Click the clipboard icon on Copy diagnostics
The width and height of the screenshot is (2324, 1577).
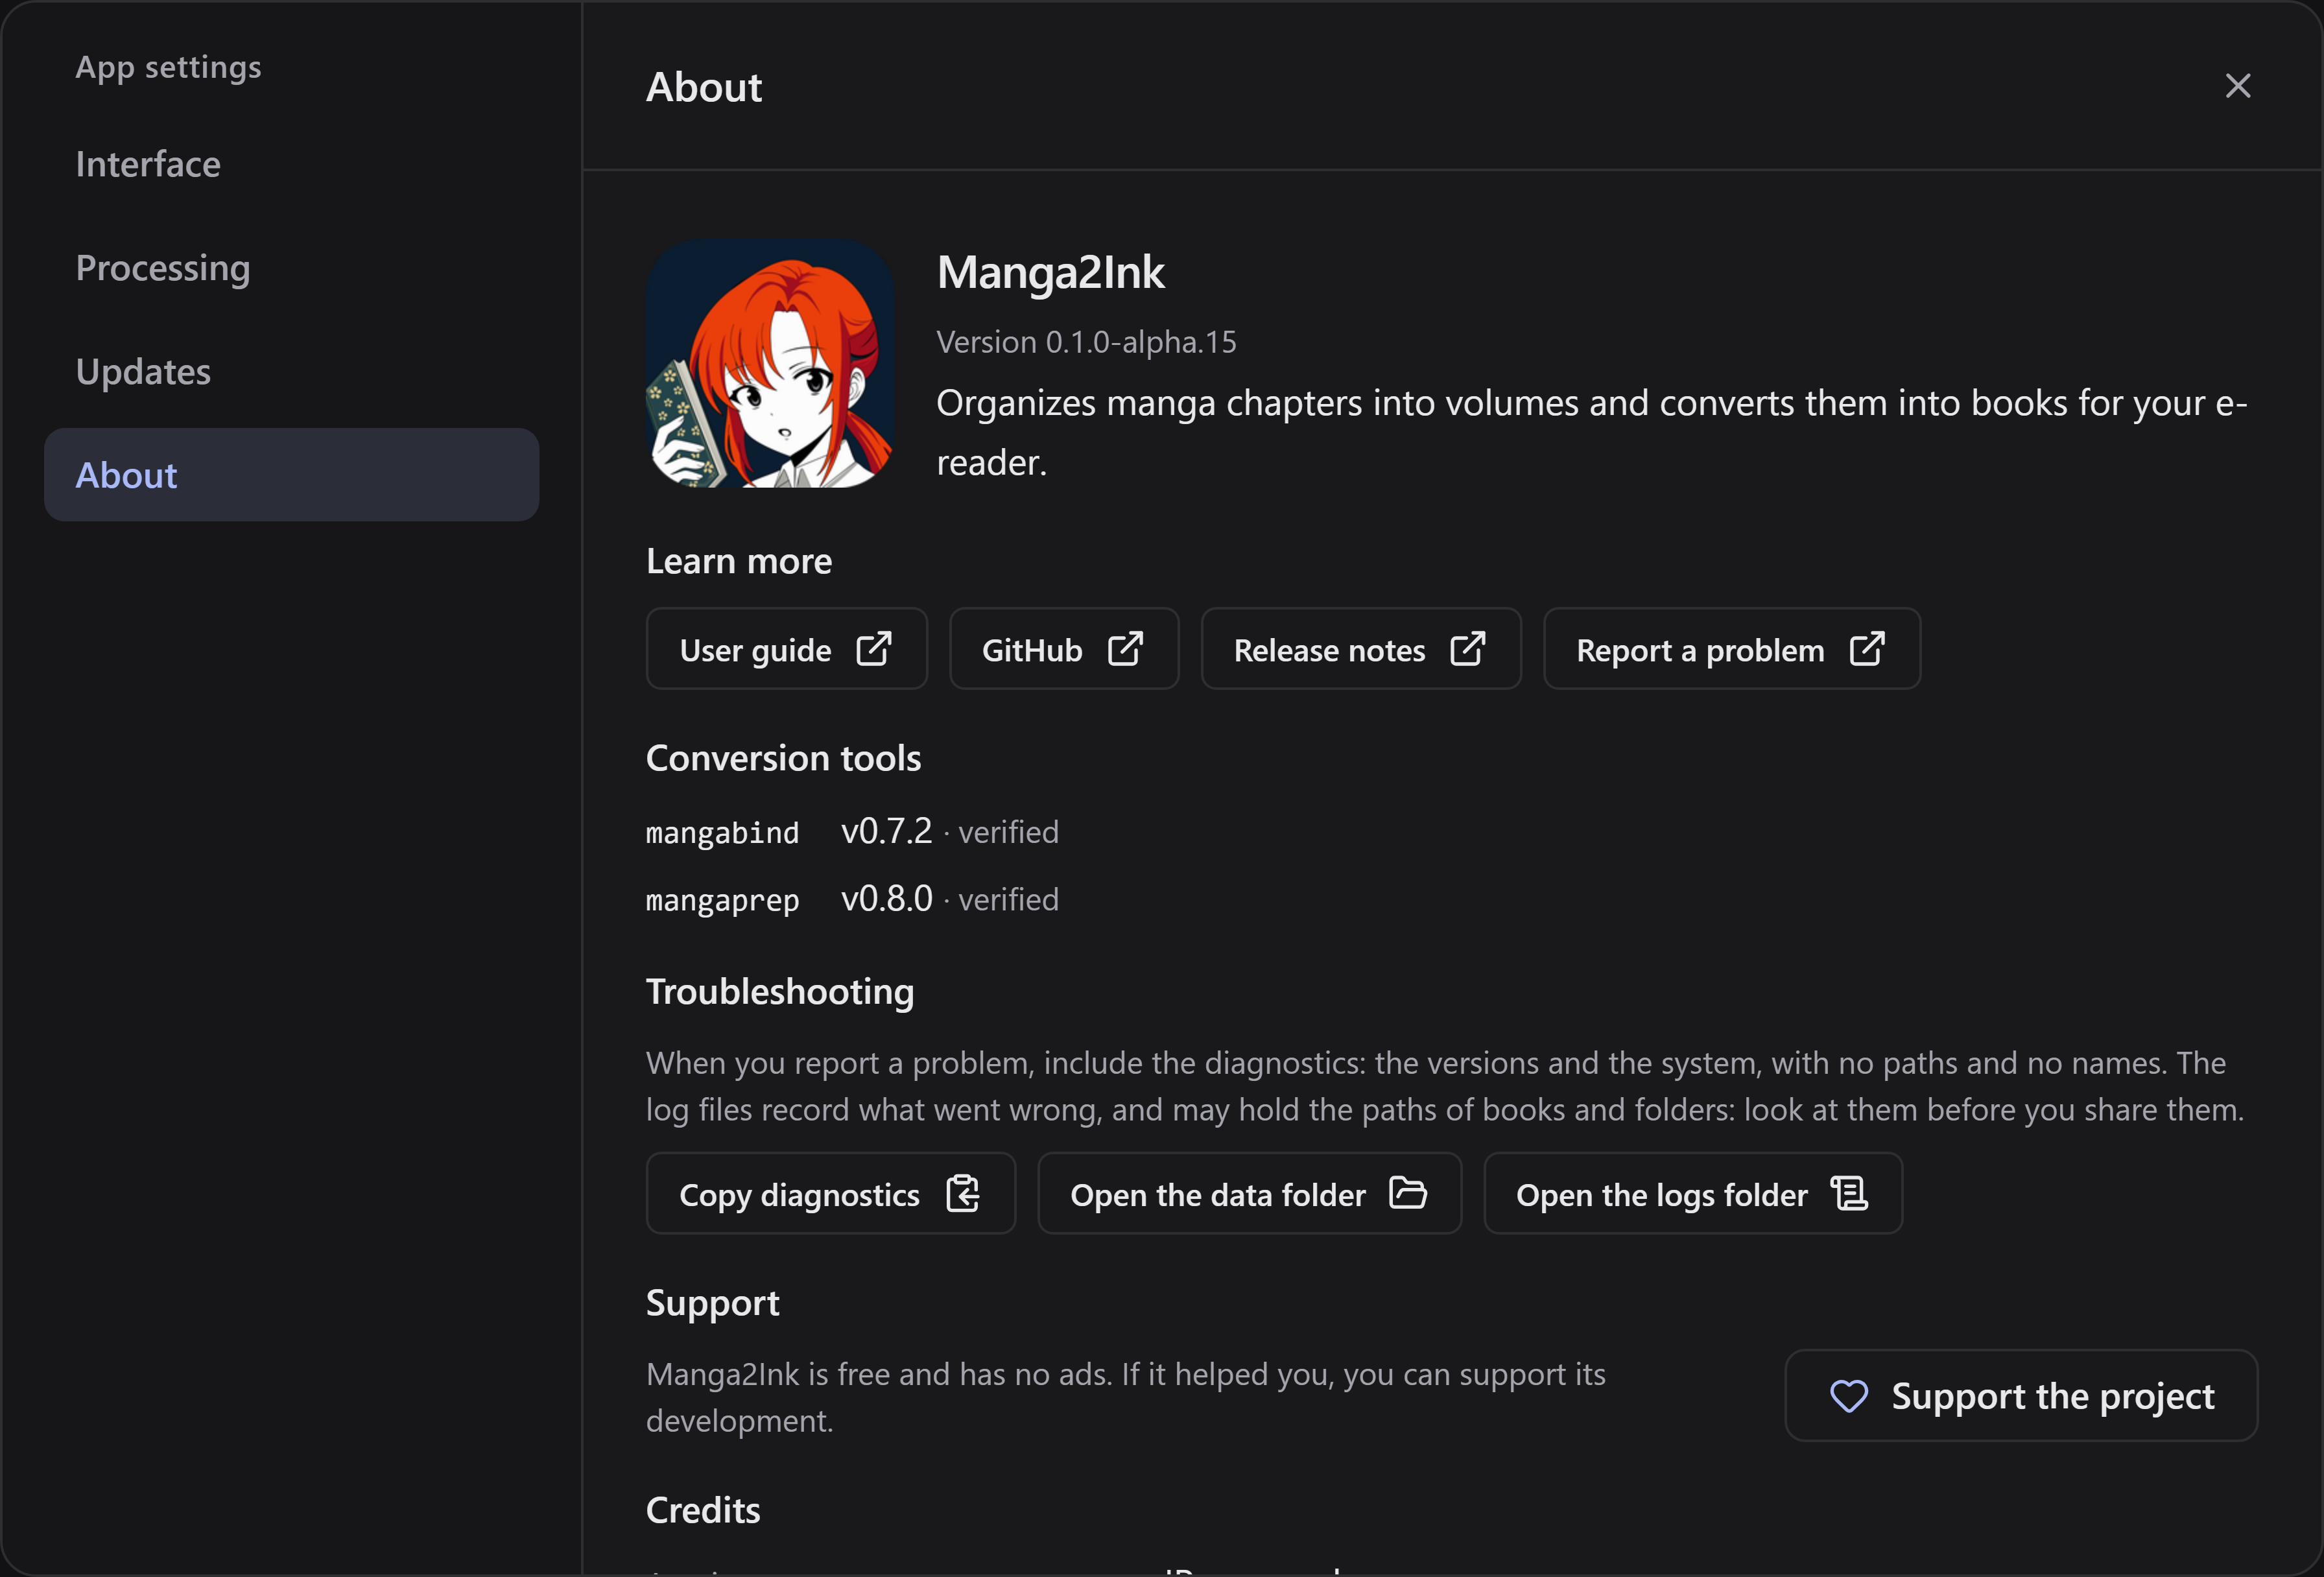962,1194
